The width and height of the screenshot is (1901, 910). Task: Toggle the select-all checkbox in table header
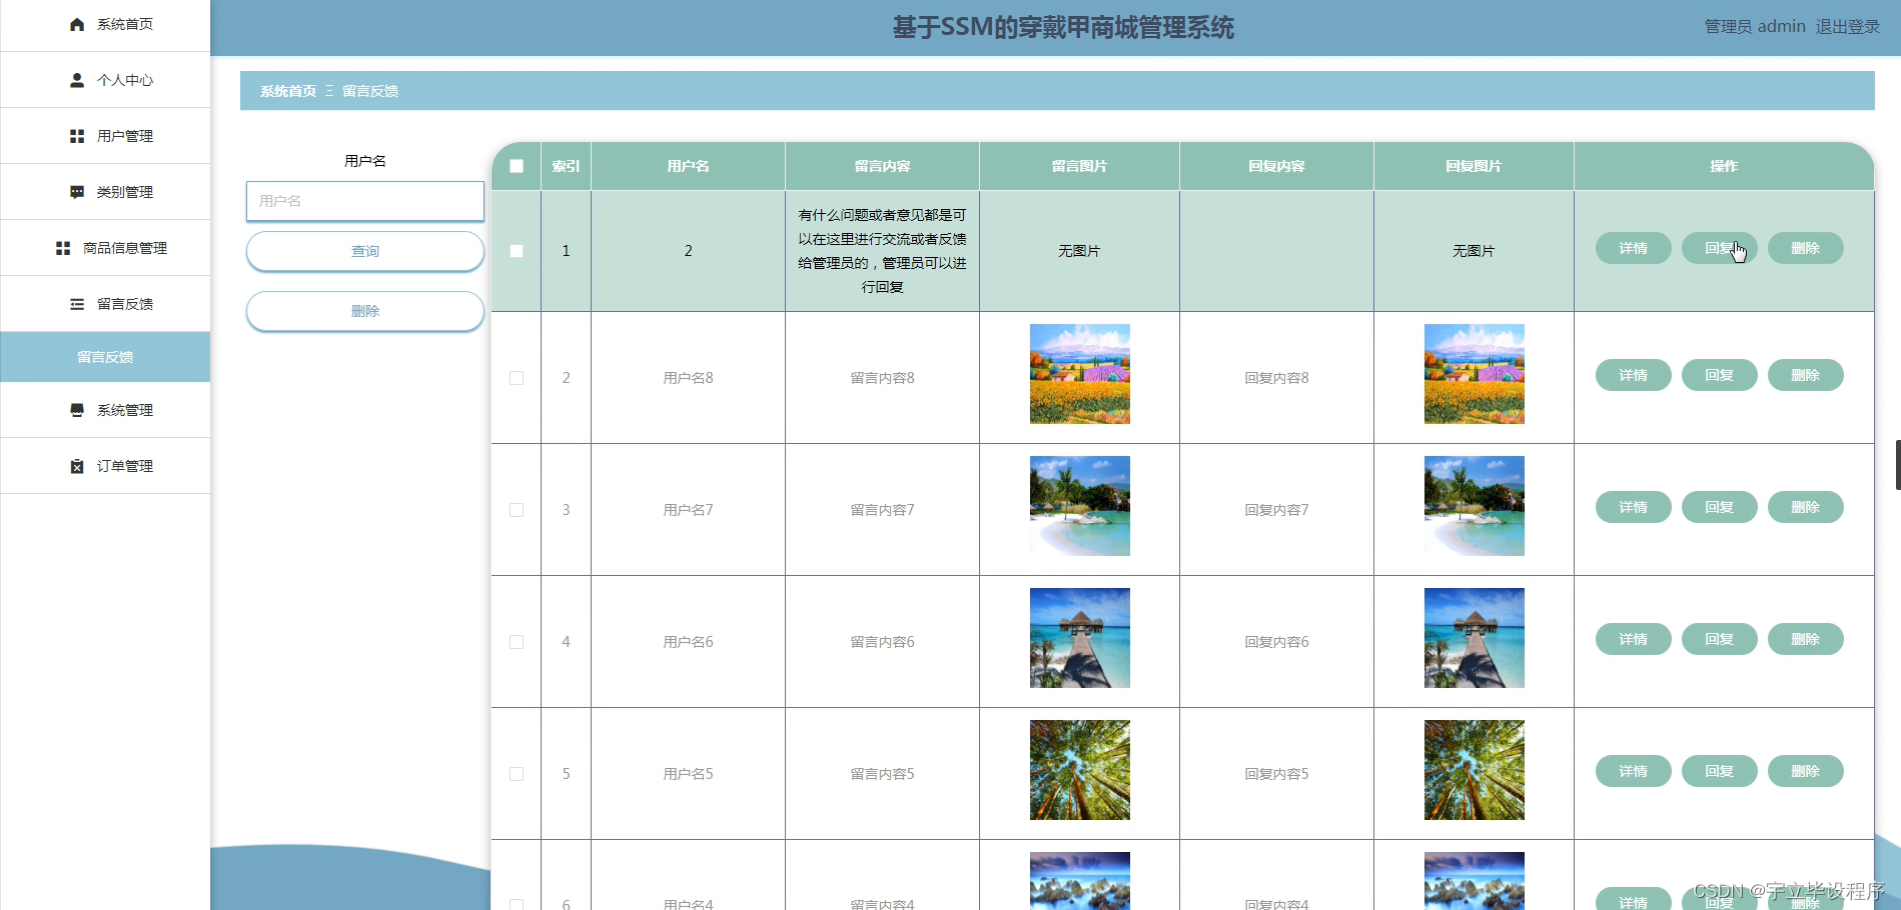[x=516, y=166]
